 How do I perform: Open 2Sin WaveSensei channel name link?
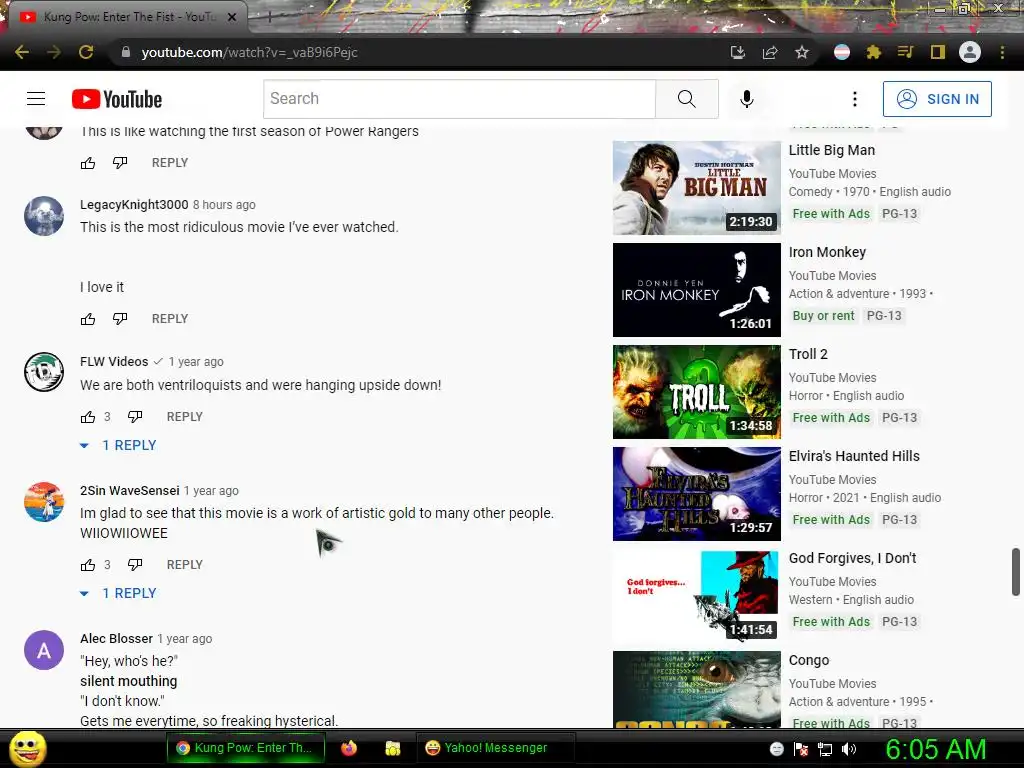pyautogui.click(x=129, y=490)
